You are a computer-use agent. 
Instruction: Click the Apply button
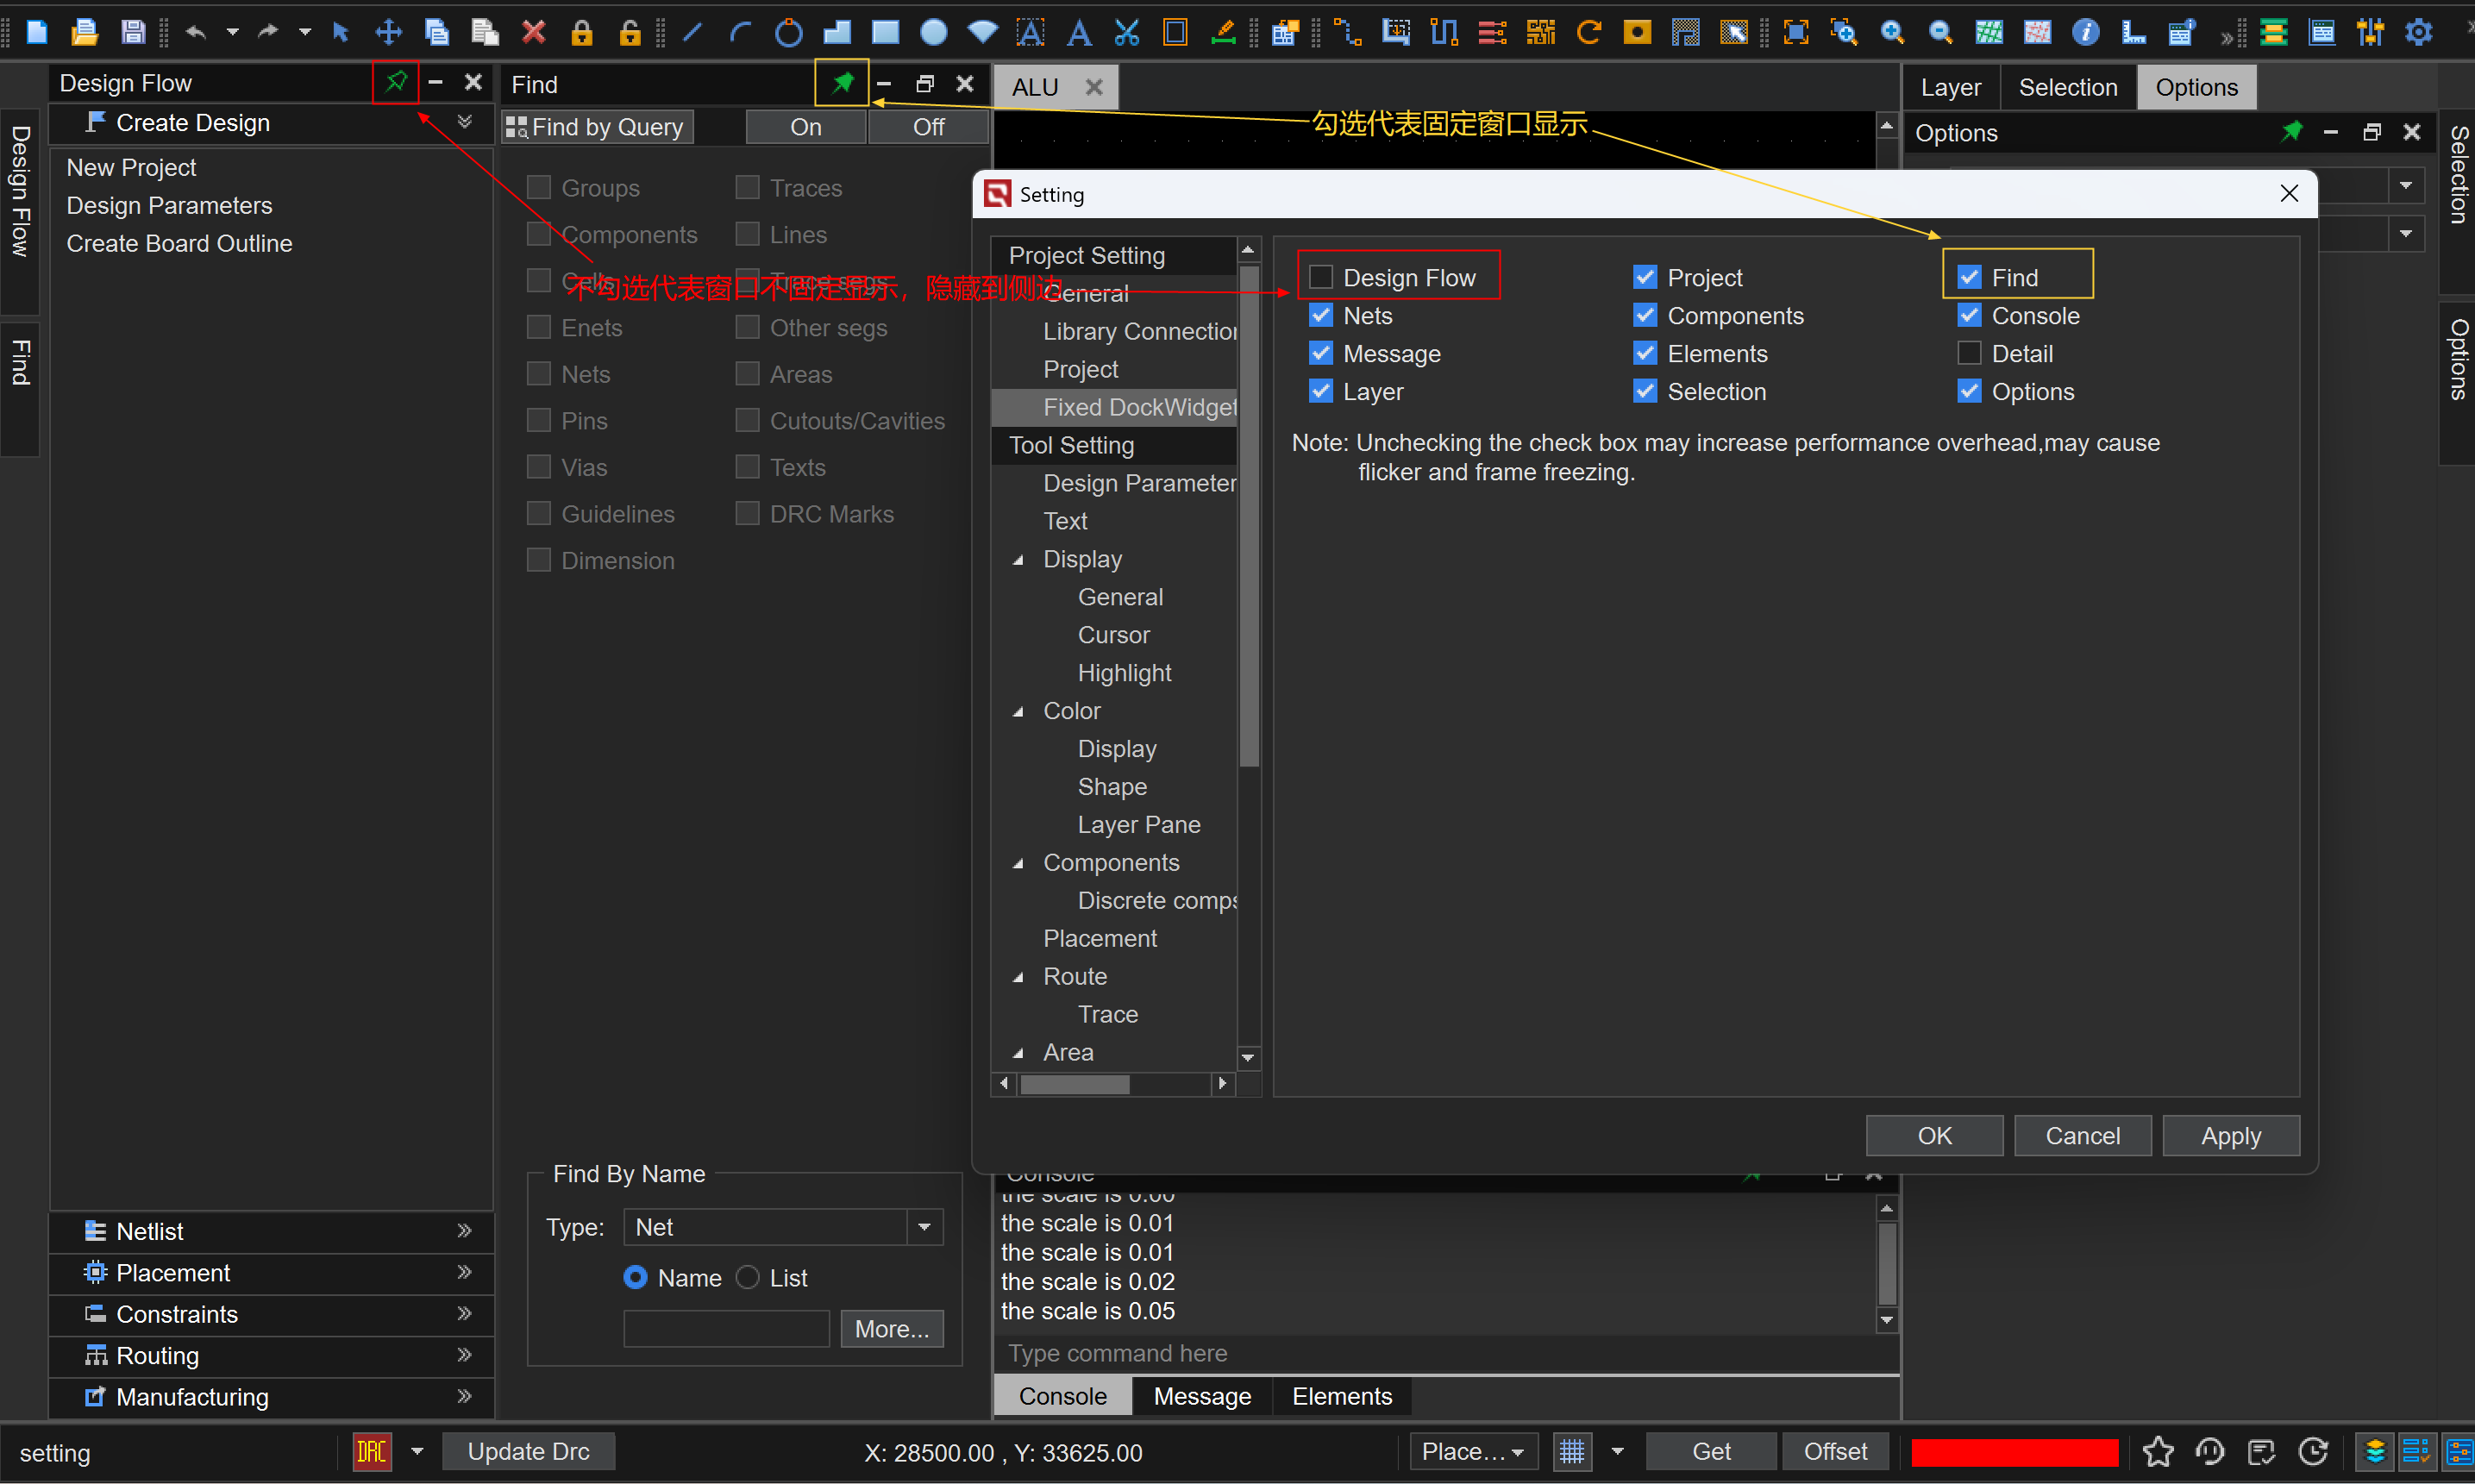2230,1135
